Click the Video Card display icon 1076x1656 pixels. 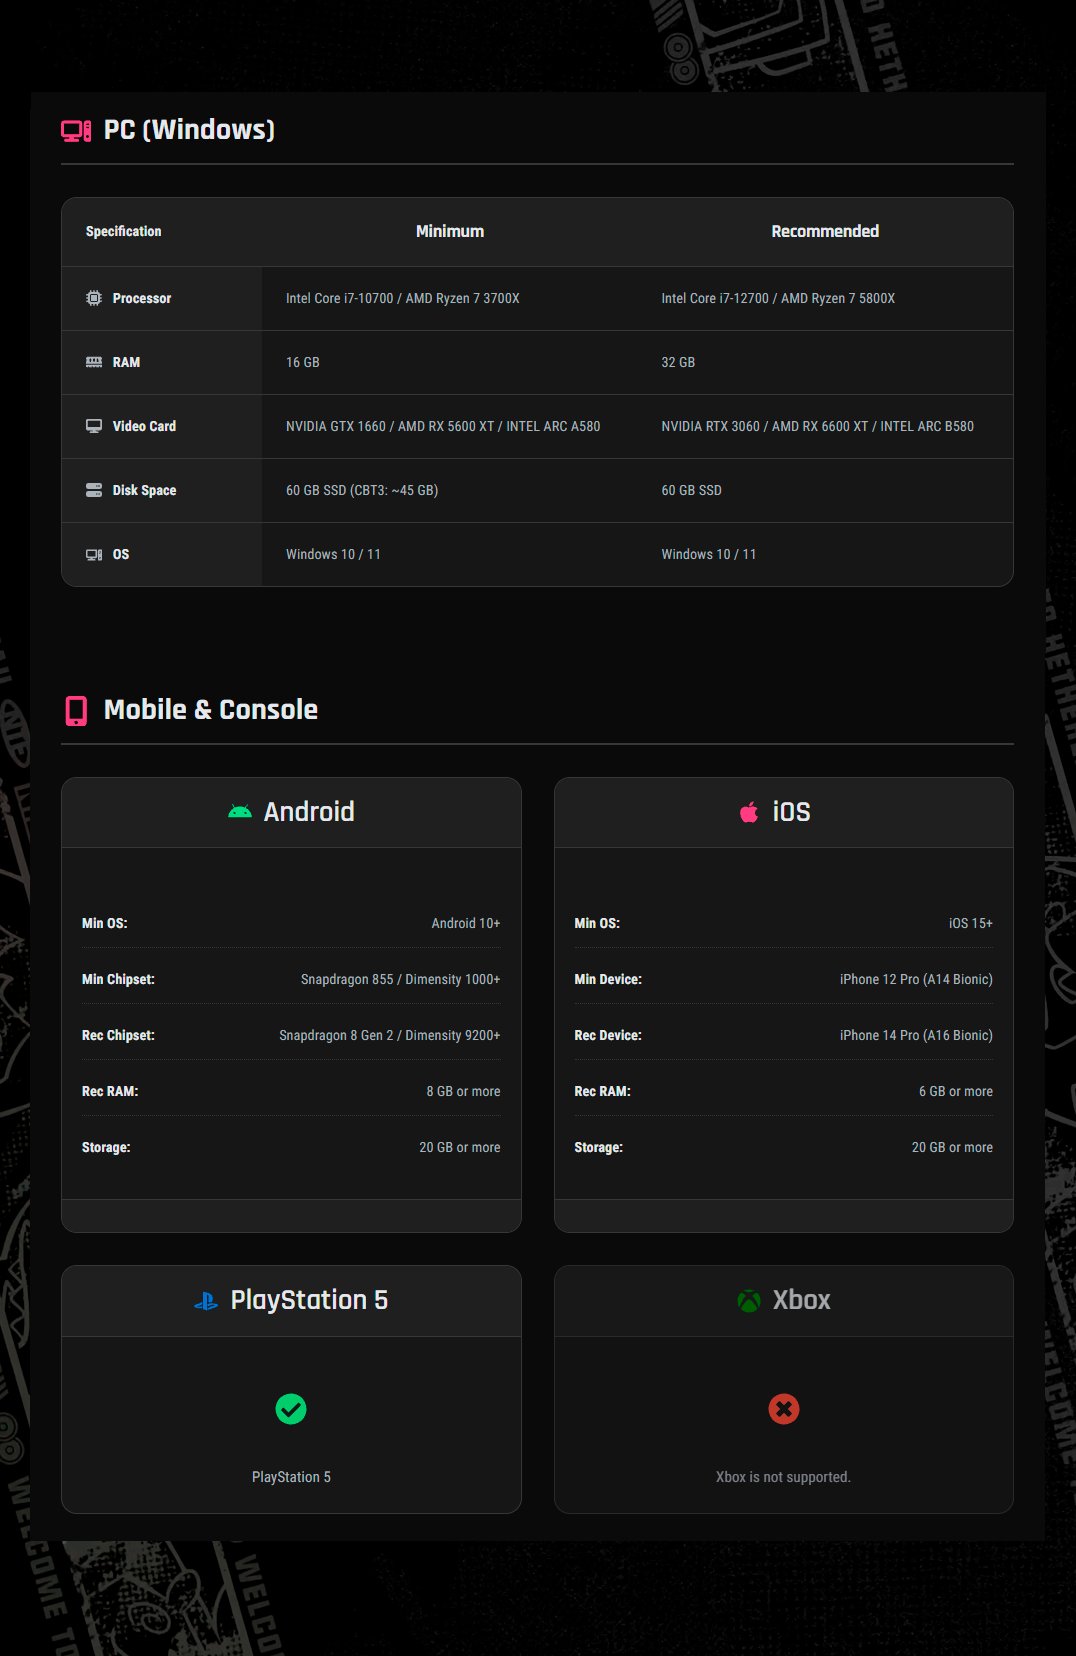pyautogui.click(x=94, y=426)
